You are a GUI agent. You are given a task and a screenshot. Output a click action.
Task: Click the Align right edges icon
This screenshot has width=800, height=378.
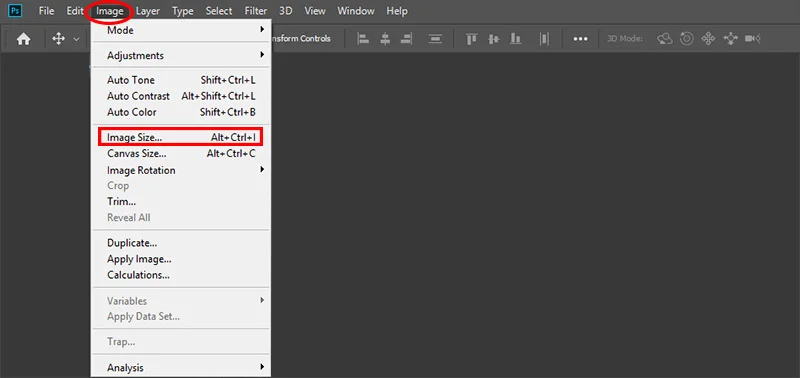(407, 39)
